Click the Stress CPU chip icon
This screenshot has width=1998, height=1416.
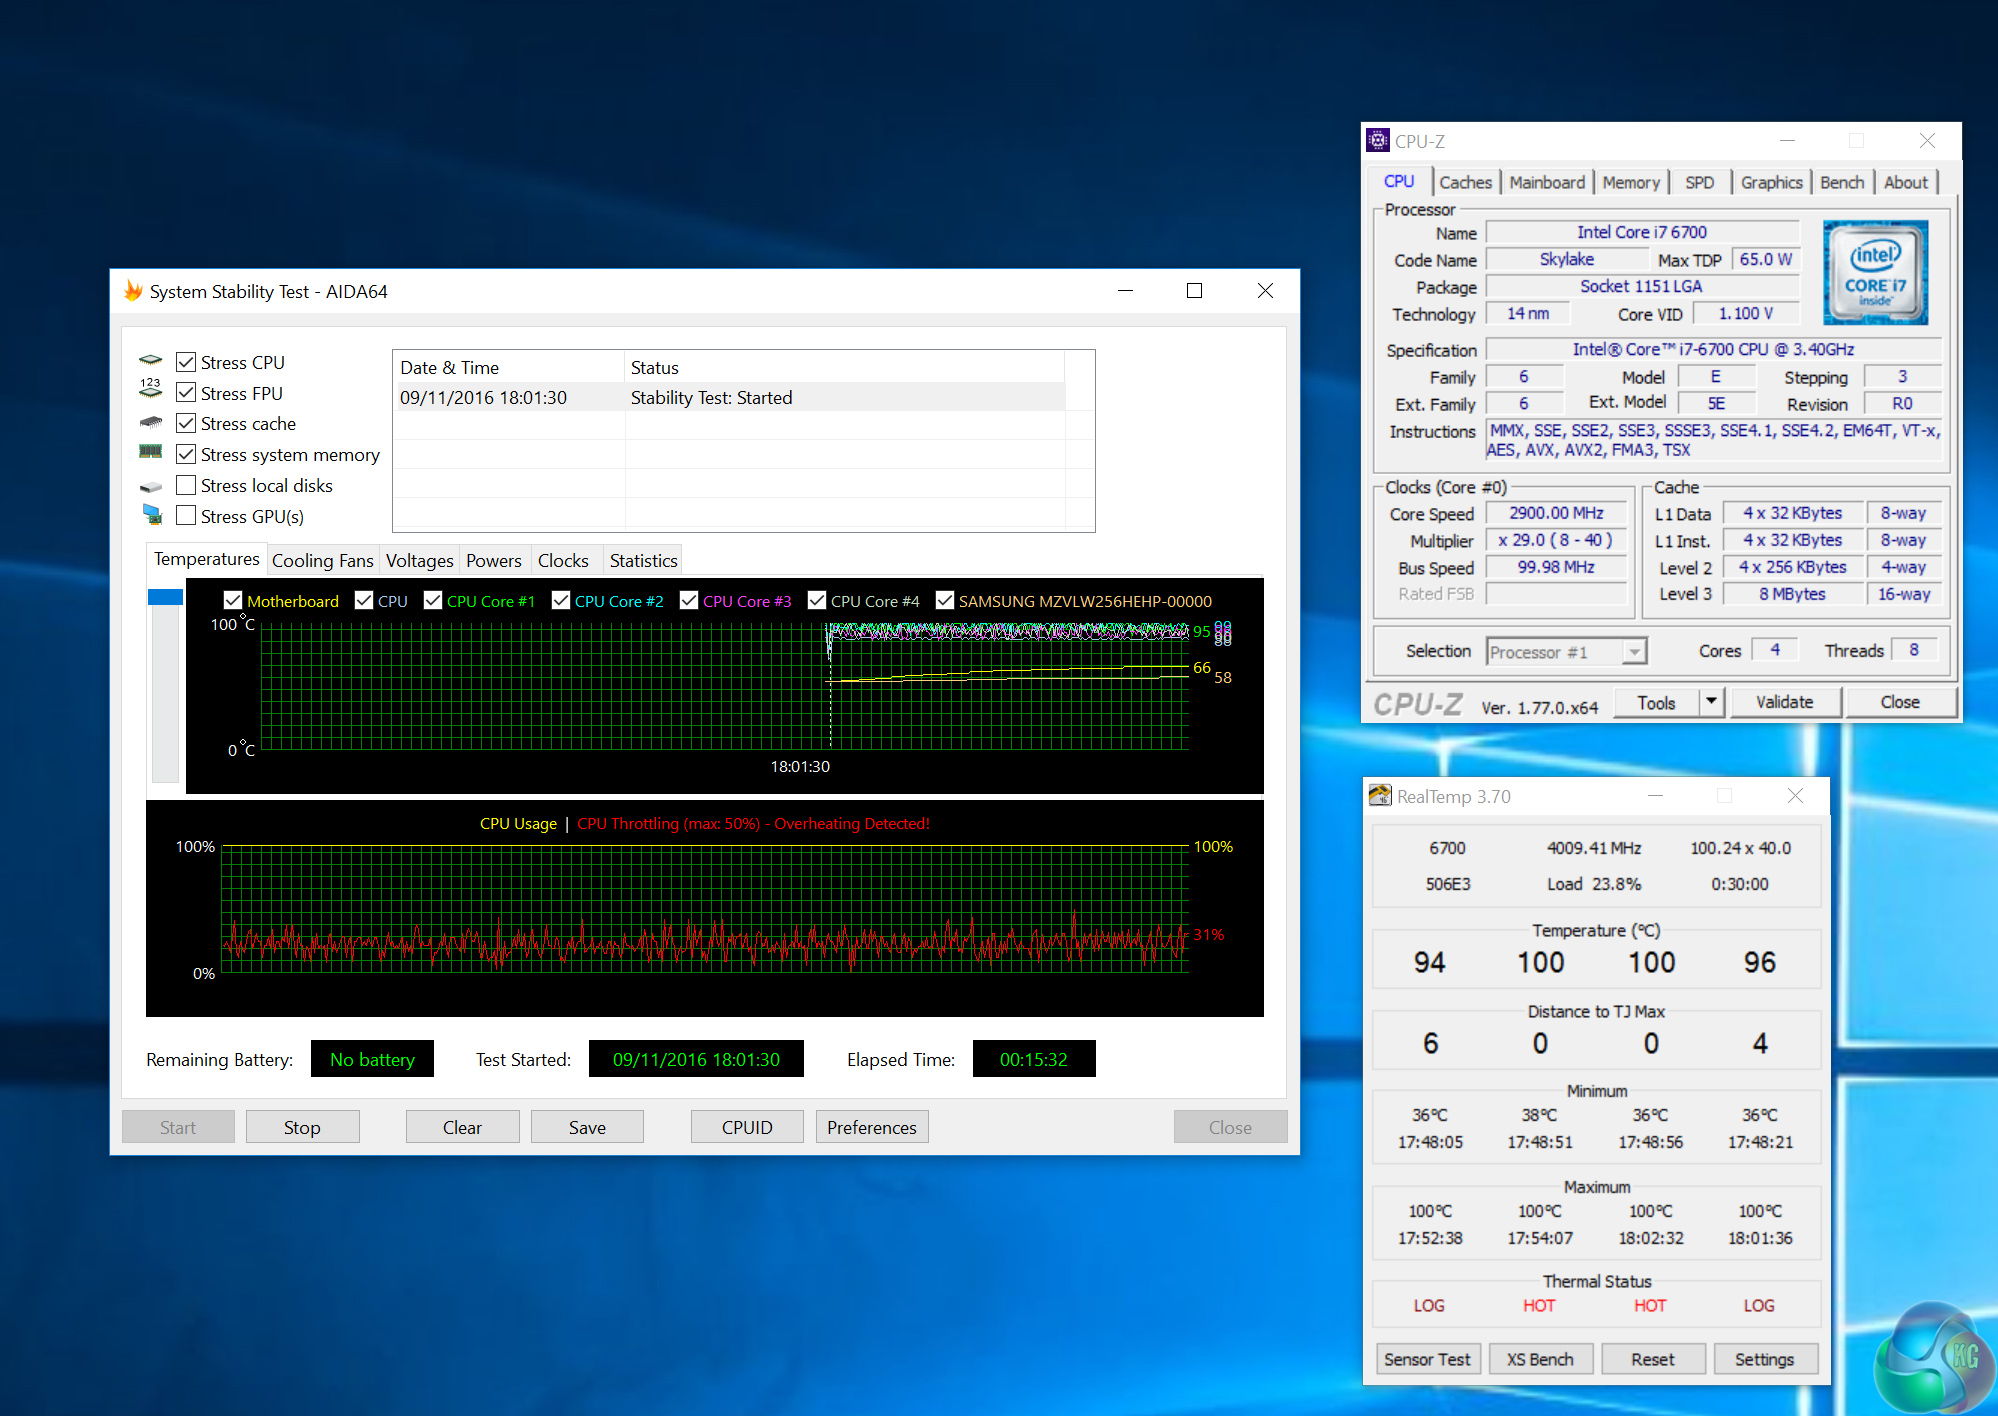click(150, 361)
